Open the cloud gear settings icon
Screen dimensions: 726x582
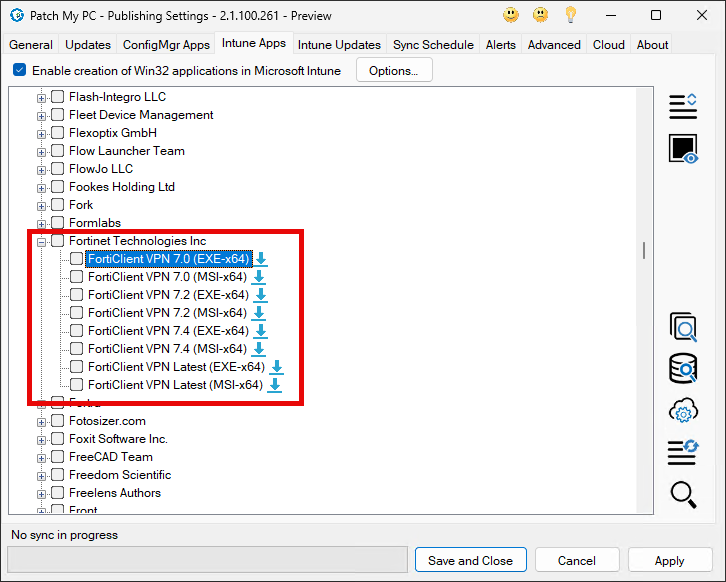pyautogui.click(x=683, y=411)
